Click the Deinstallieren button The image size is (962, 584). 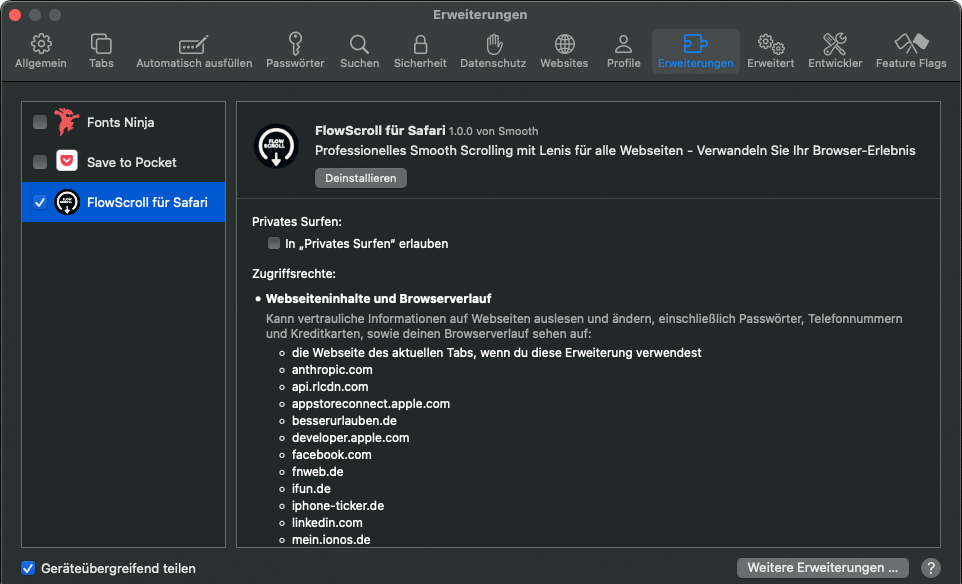(360, 178)
